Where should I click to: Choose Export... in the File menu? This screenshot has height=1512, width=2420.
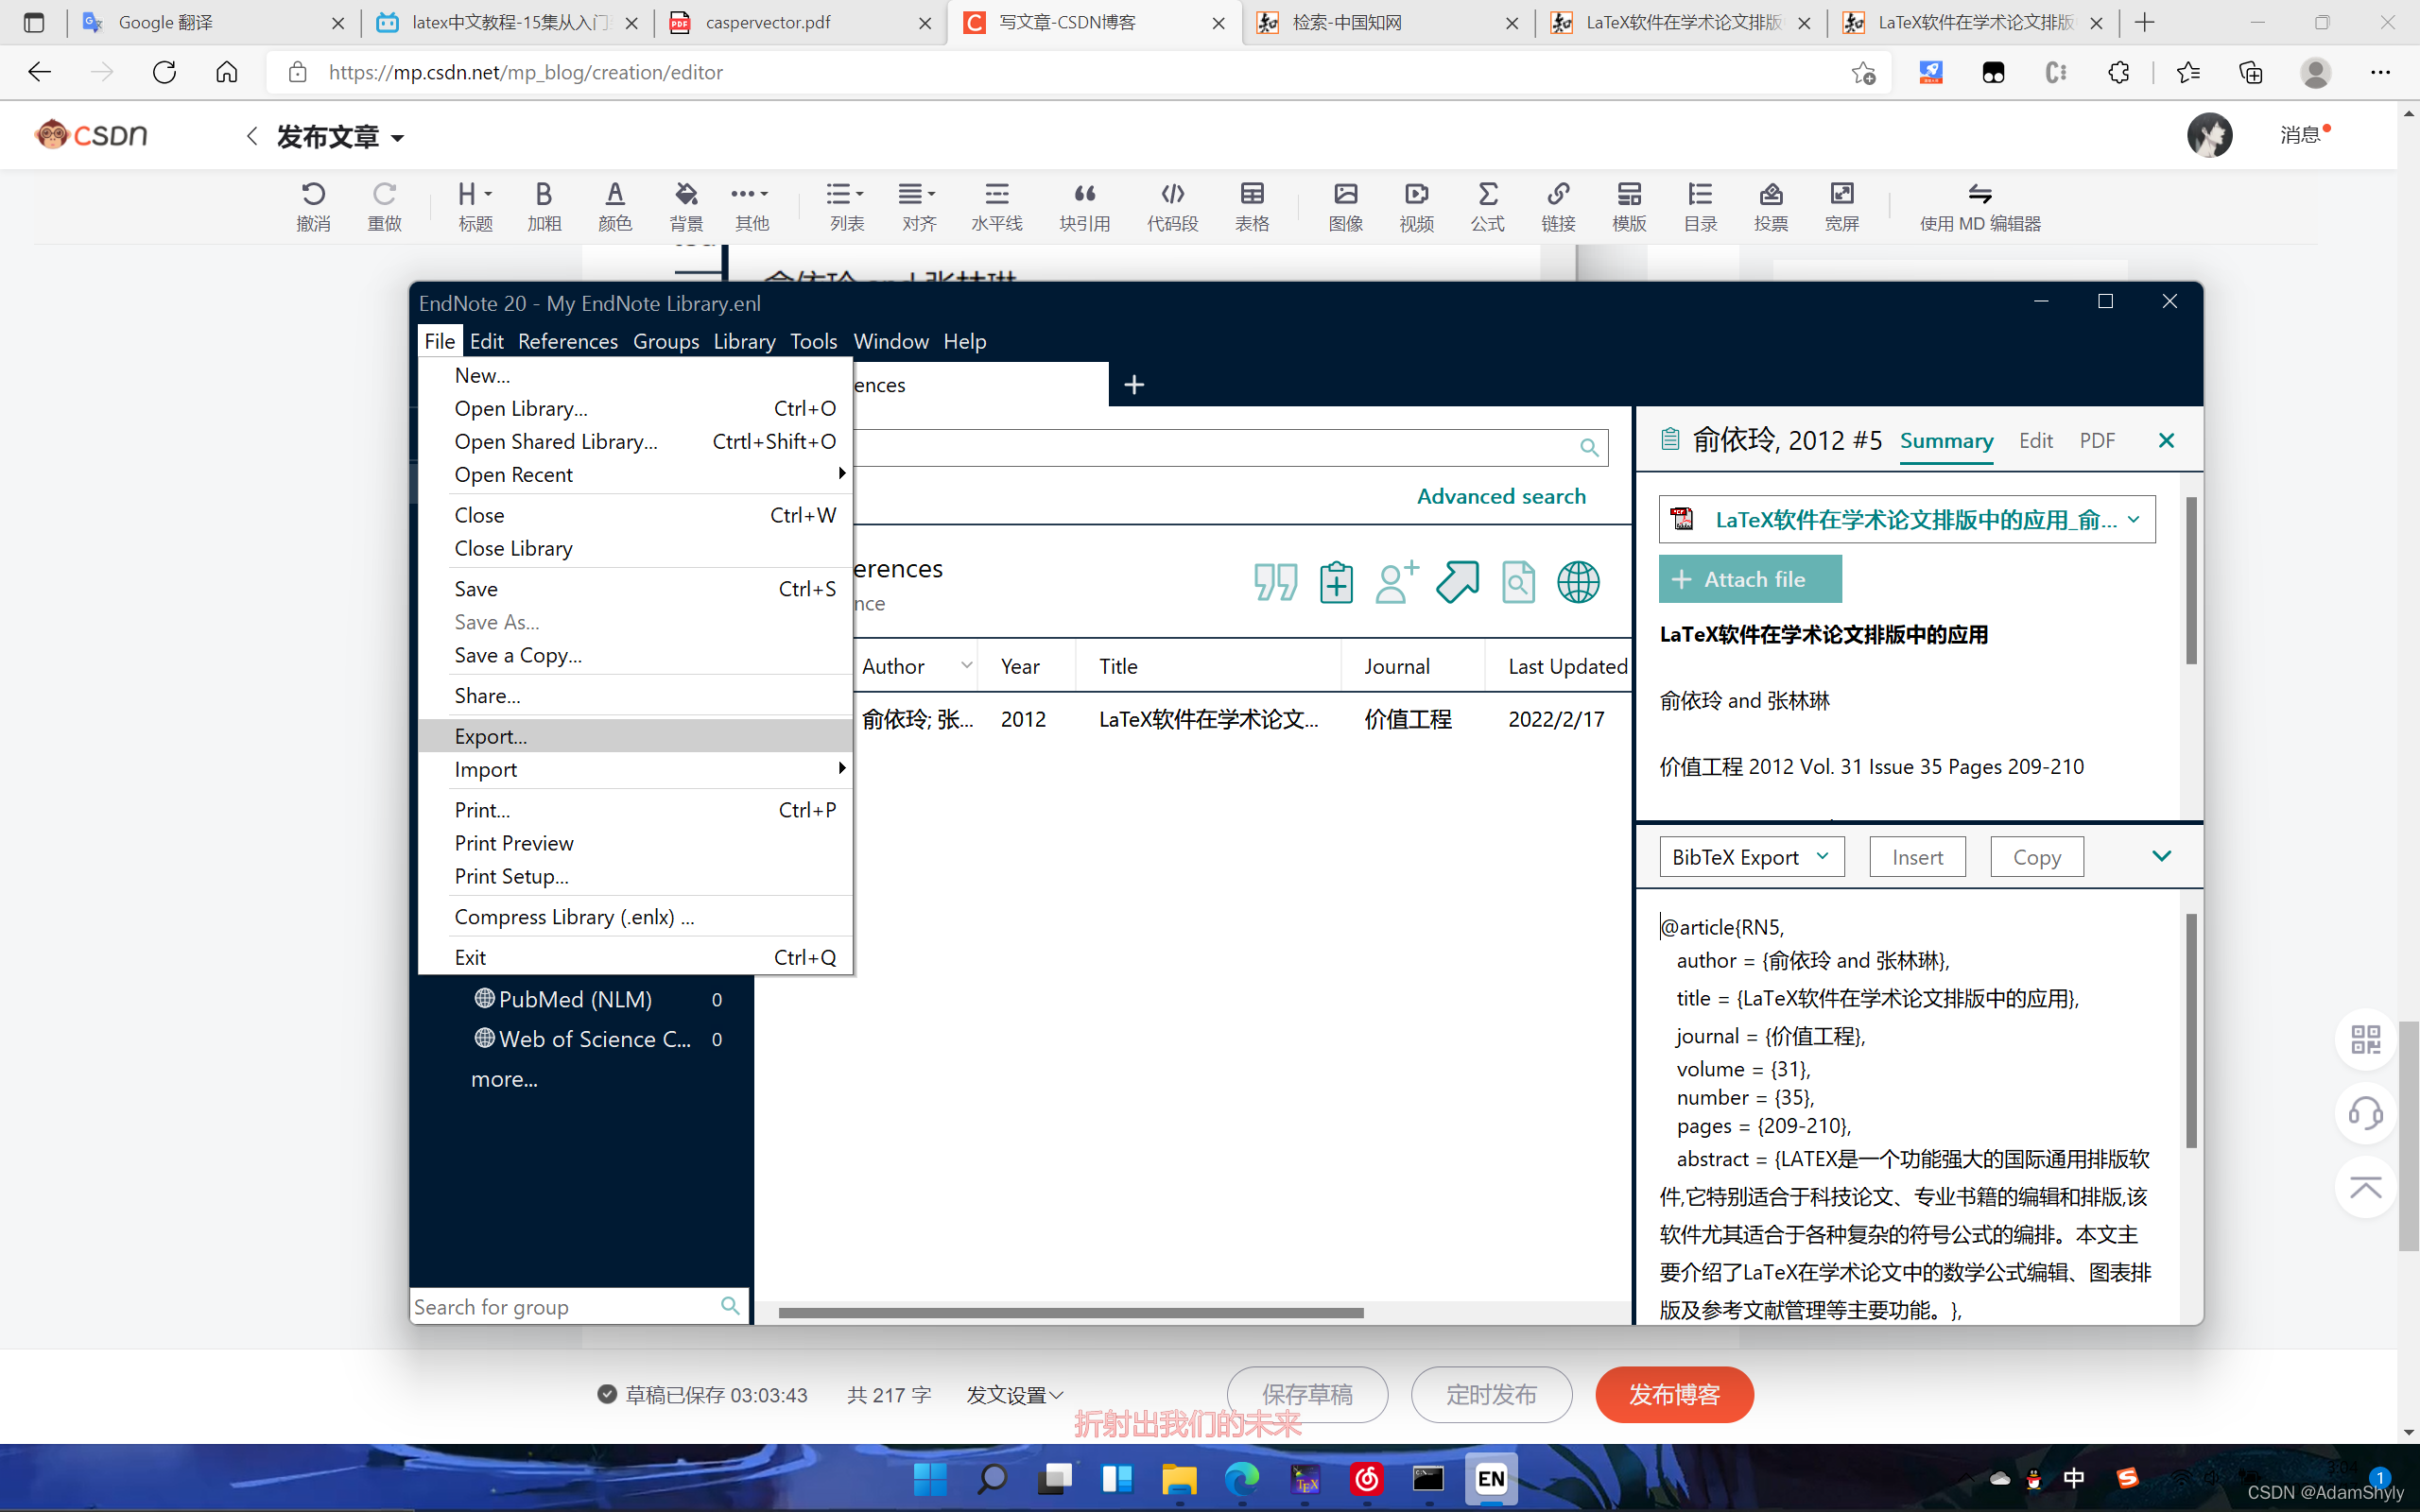pyautogui.click(x=490, y=736)
